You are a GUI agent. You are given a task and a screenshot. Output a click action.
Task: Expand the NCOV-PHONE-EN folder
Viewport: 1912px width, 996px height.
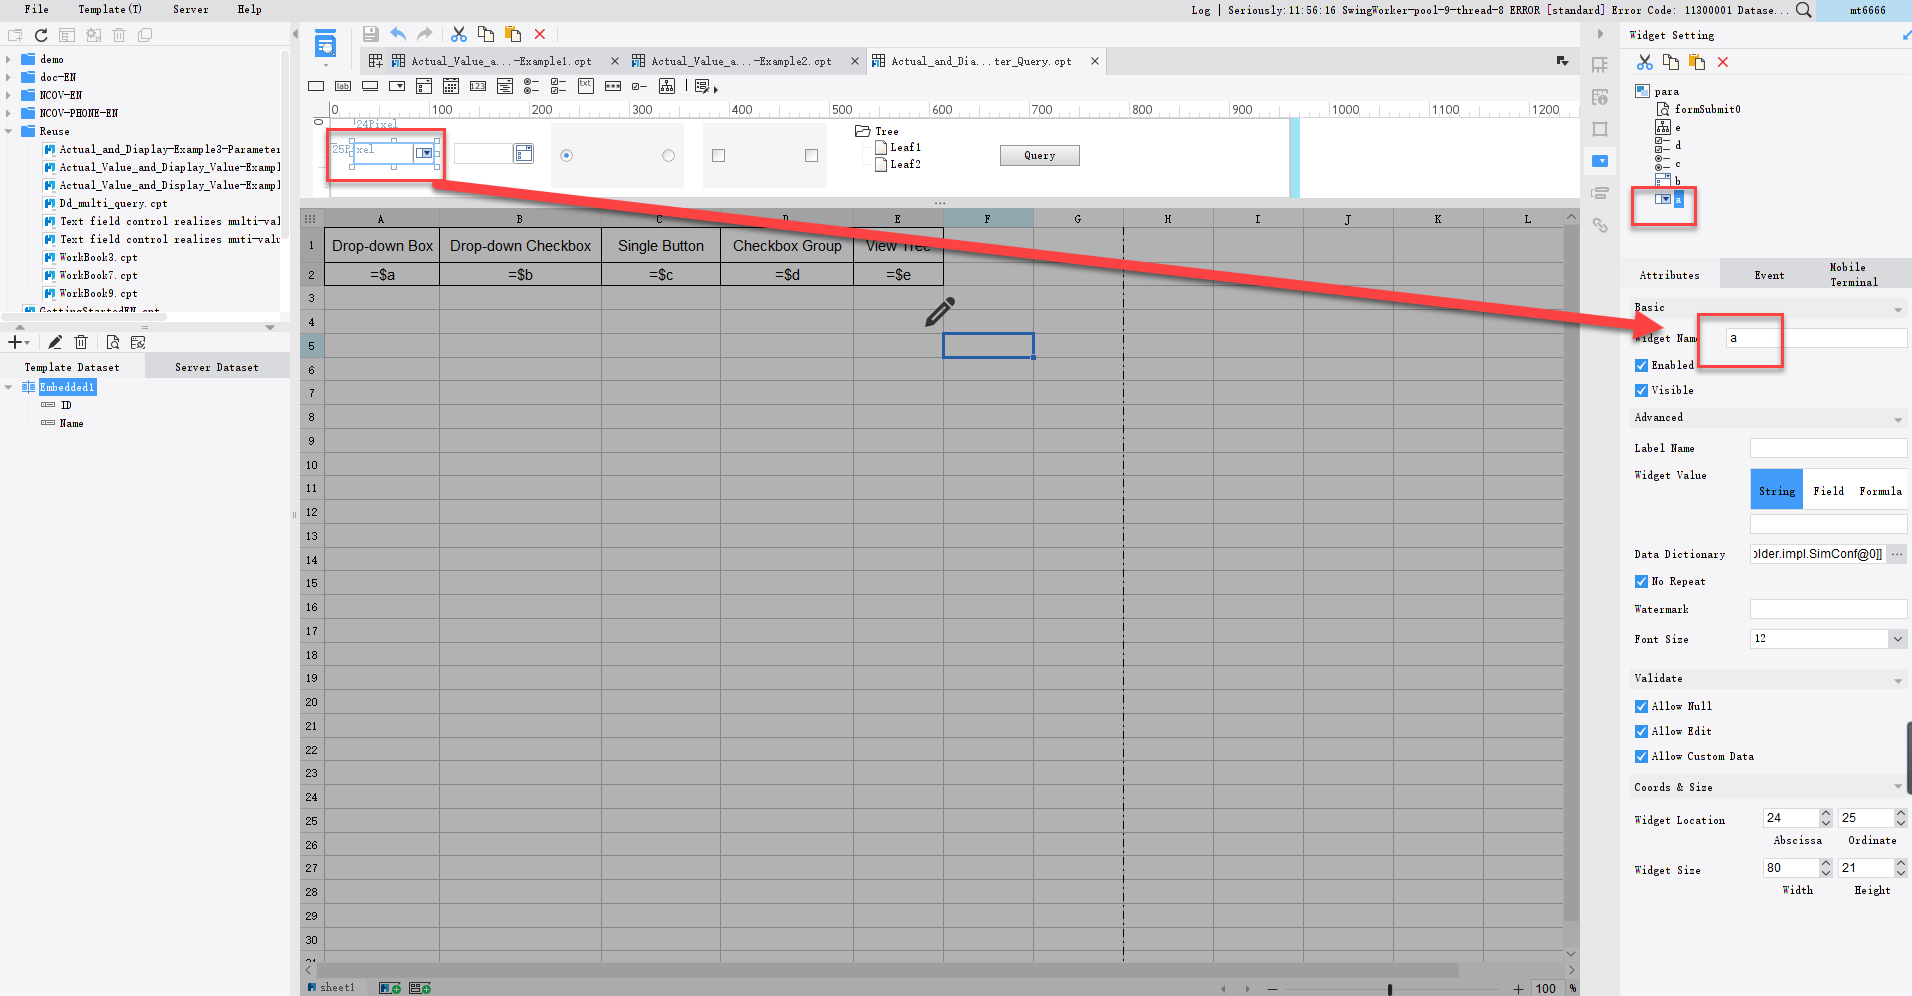tap(8, 114)
